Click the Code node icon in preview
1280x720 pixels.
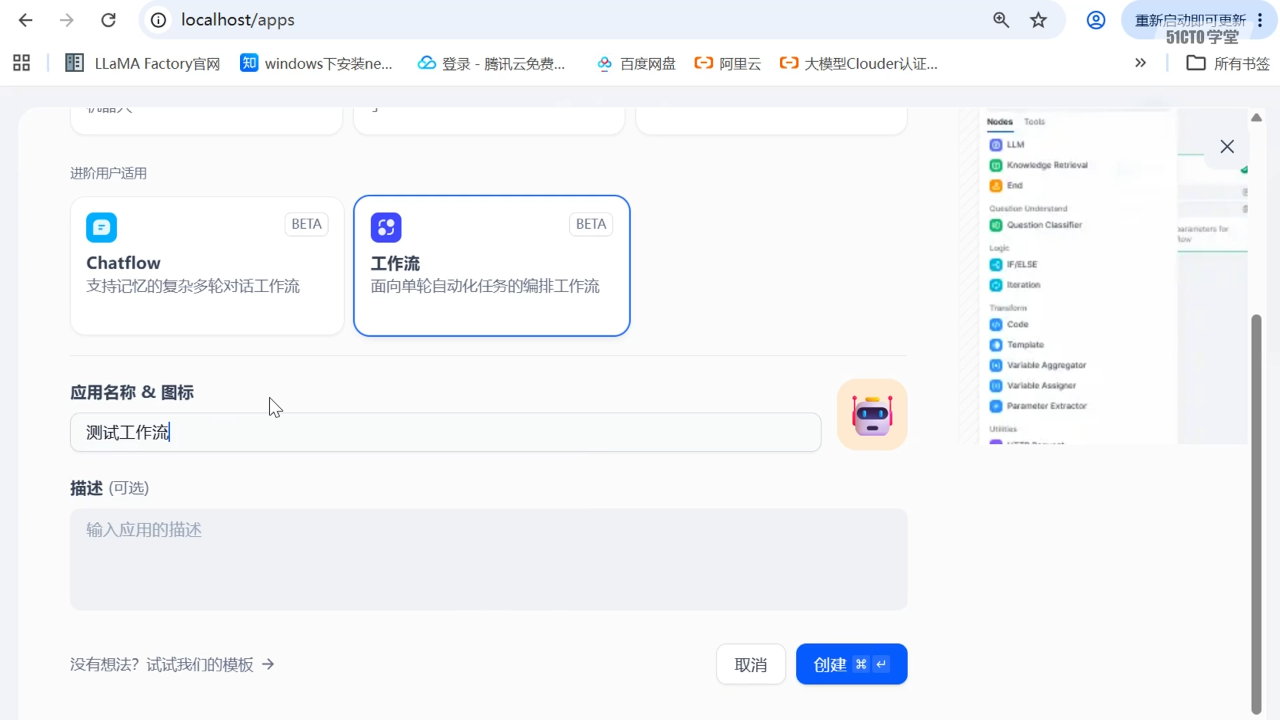click(996, 325)
